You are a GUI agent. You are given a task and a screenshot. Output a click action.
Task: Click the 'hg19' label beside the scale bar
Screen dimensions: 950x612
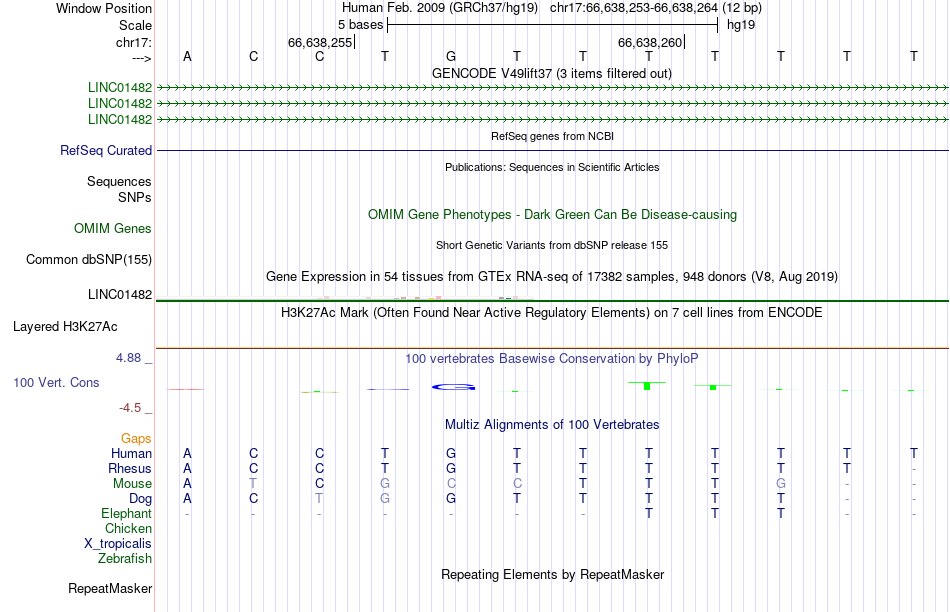741,25
